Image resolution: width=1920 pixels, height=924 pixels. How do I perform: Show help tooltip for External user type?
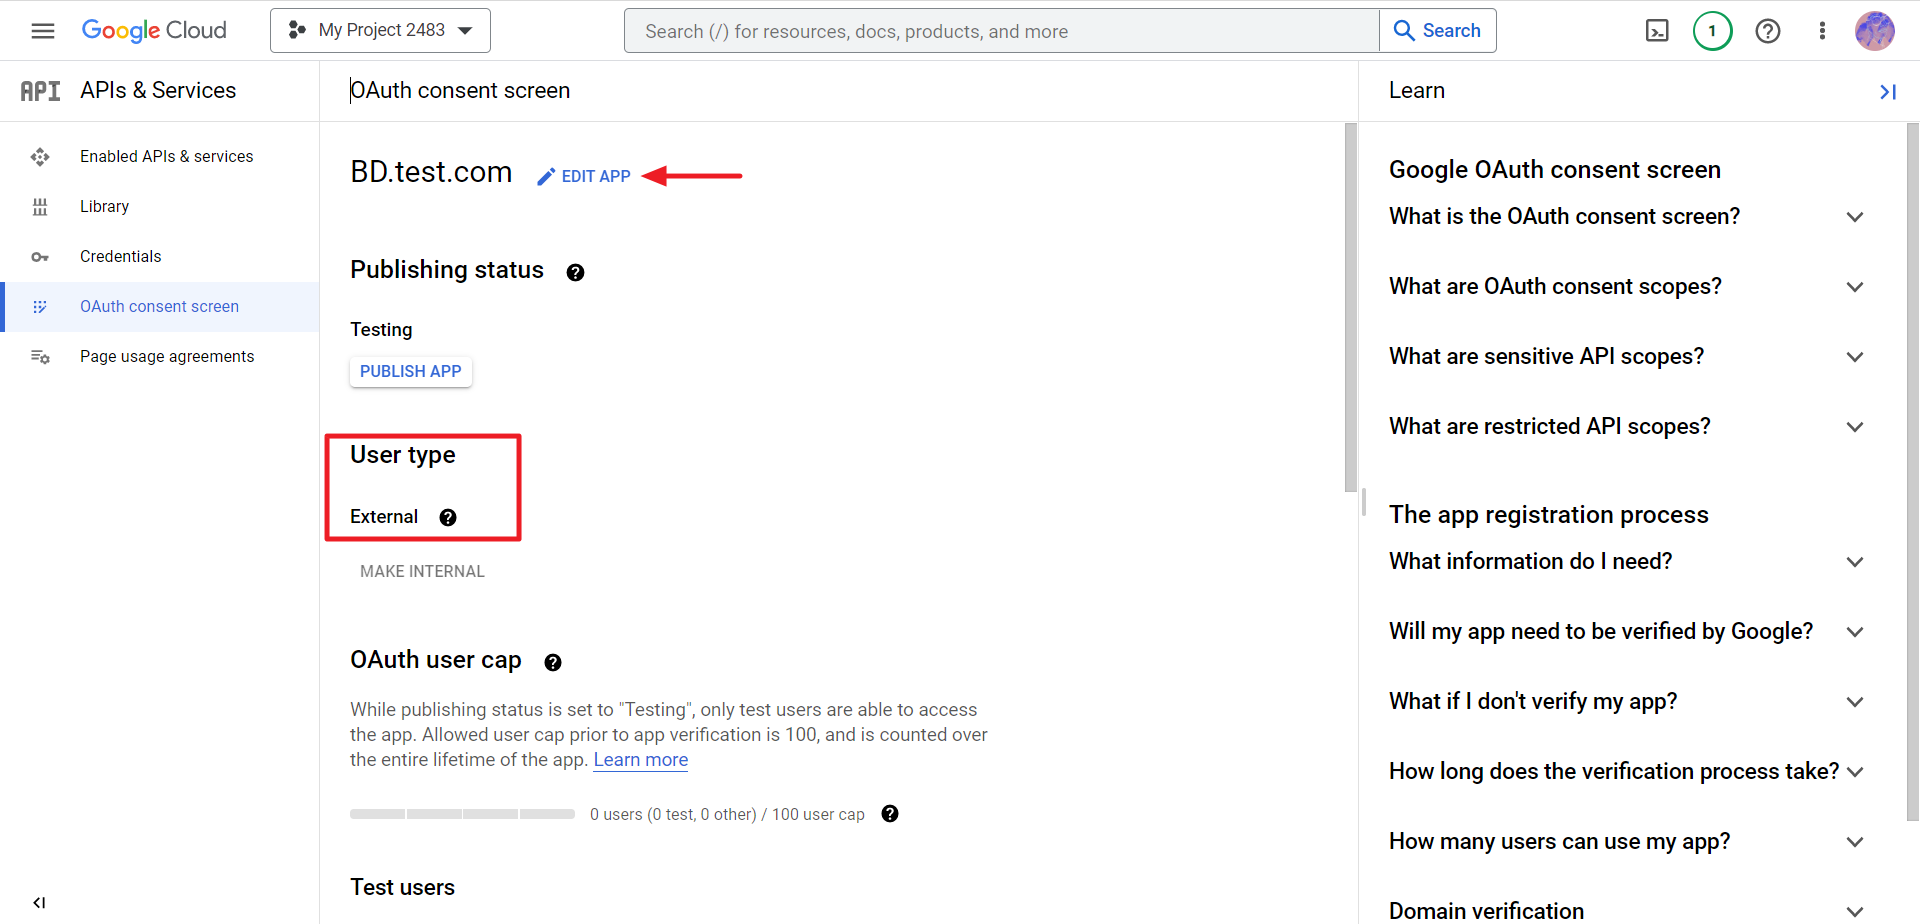[x=448, y=517]
